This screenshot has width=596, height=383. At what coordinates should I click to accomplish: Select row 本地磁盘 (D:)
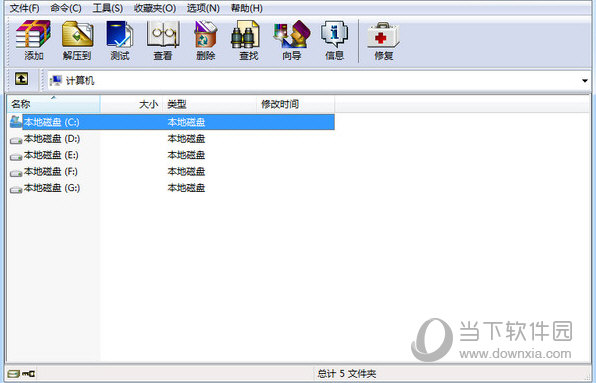click(171, 139)
